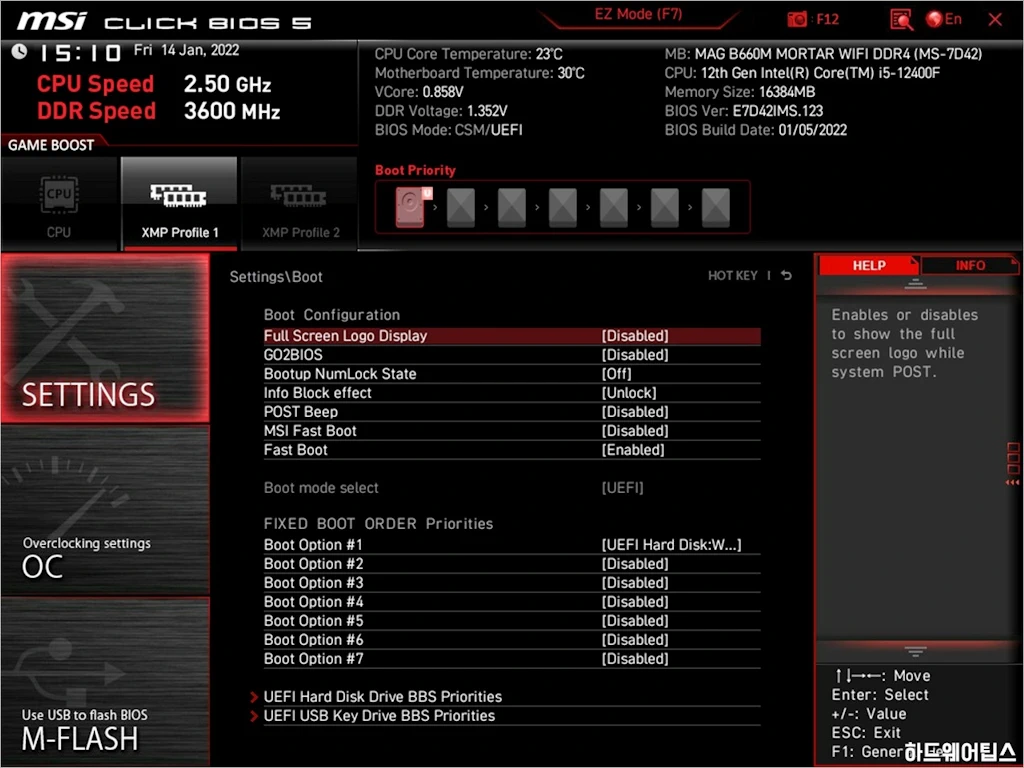This screenshot has height=768, width=1024.
Task: Click the third Boot Priority device slot
Action: 512,207
